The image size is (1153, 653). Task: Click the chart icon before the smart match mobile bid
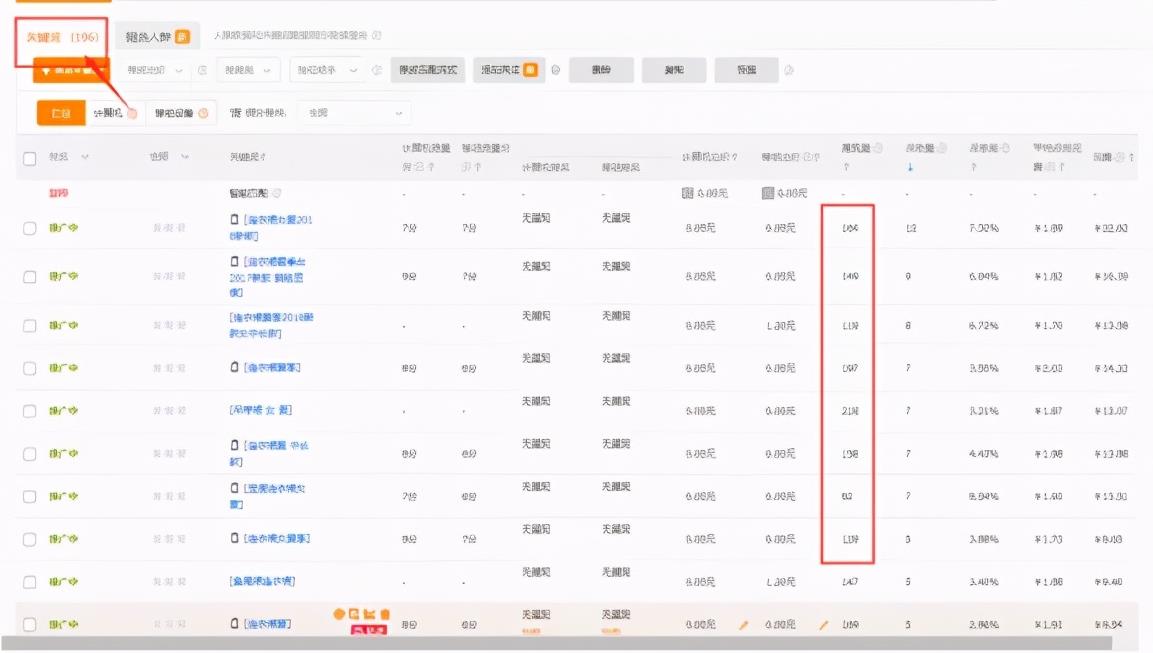(x=768, y=193)
